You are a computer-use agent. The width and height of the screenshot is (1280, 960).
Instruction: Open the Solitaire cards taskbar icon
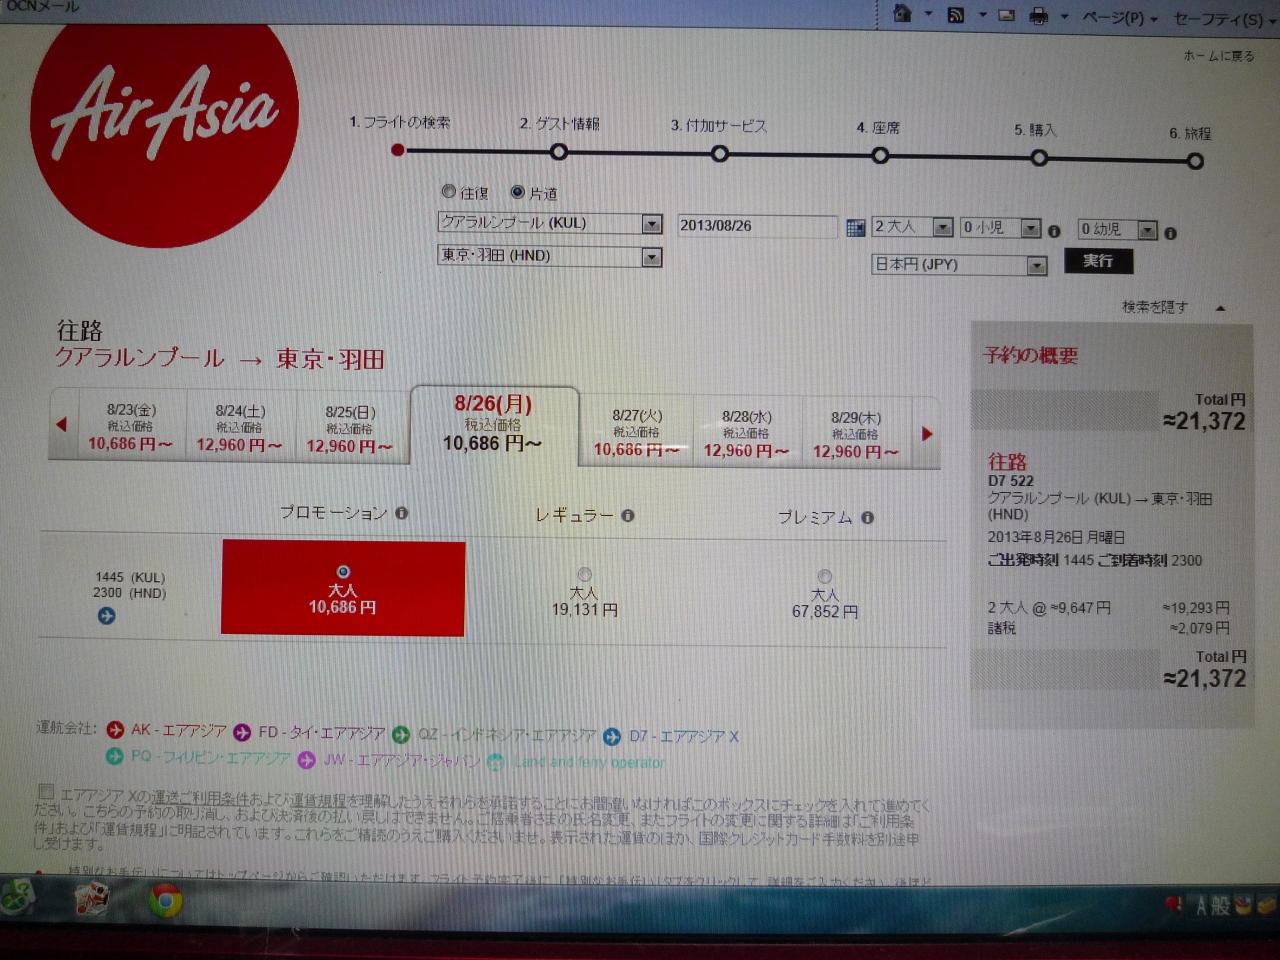tap(93, 899)
